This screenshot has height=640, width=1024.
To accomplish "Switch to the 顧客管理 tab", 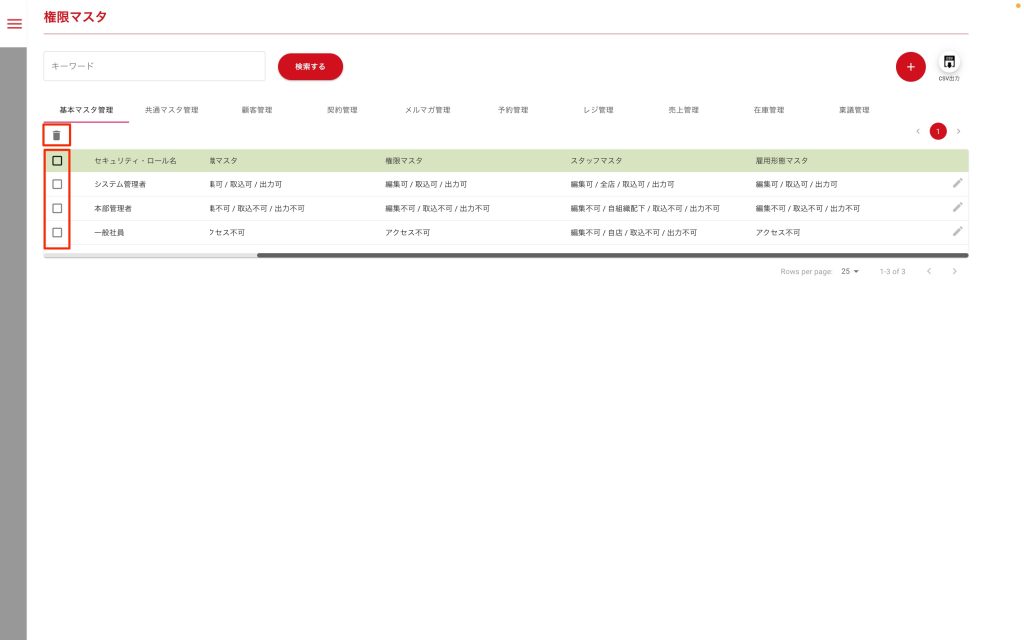I will tap(257, 110).
